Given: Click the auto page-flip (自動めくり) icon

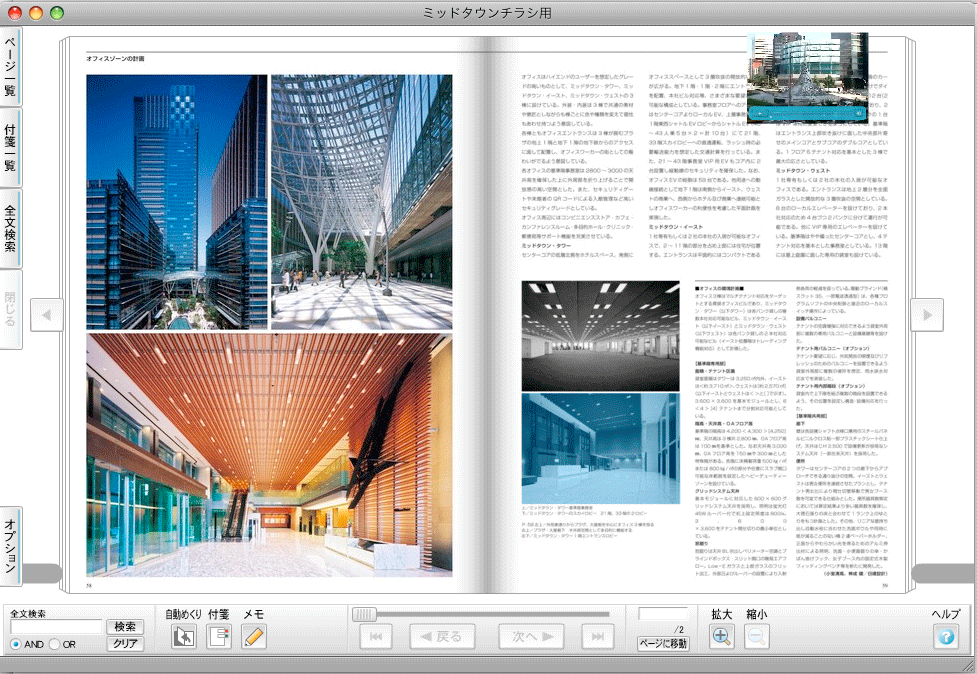Looking at the screenshot, I should click(183, 637).
